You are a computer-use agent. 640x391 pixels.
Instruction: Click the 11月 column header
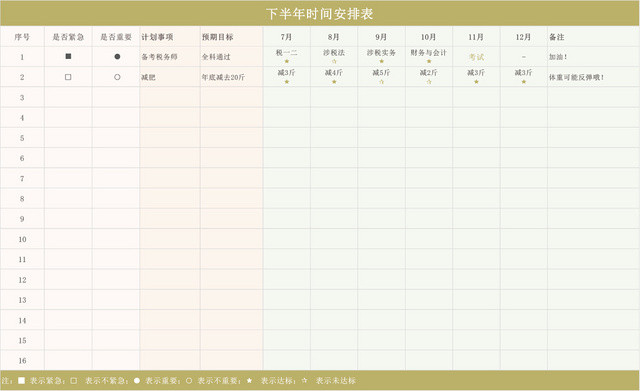(x=476, y=37)
